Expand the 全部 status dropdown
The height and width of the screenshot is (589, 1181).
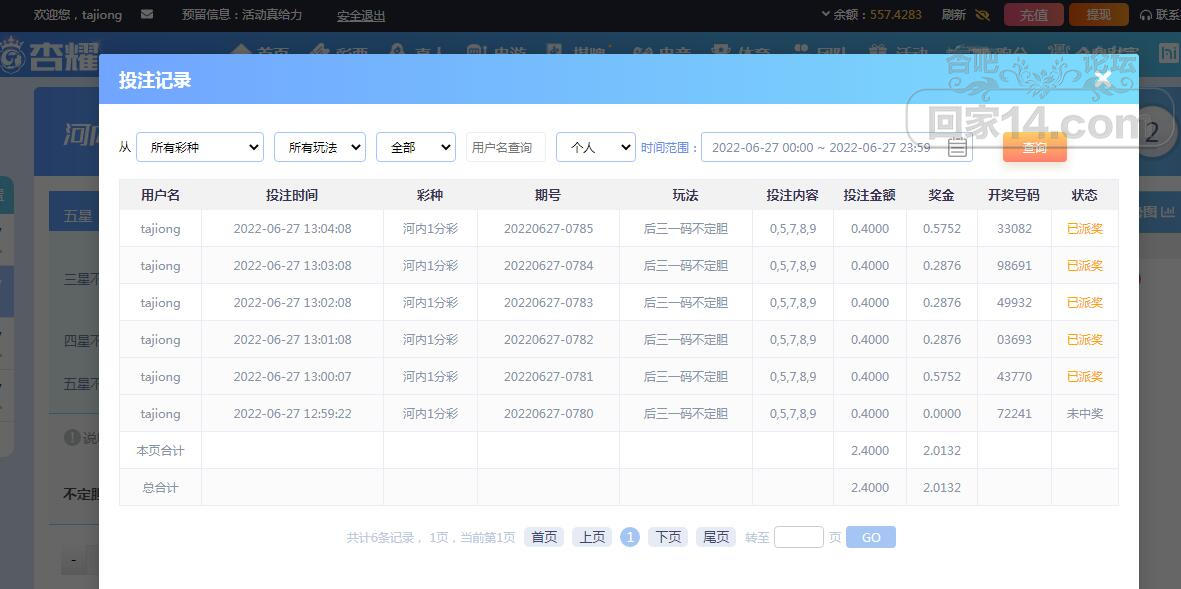[416, 147]
